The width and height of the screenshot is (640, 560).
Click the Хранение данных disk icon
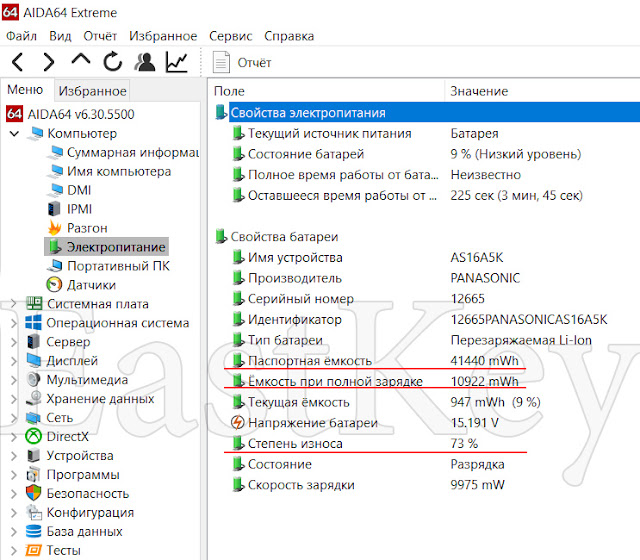33,398
